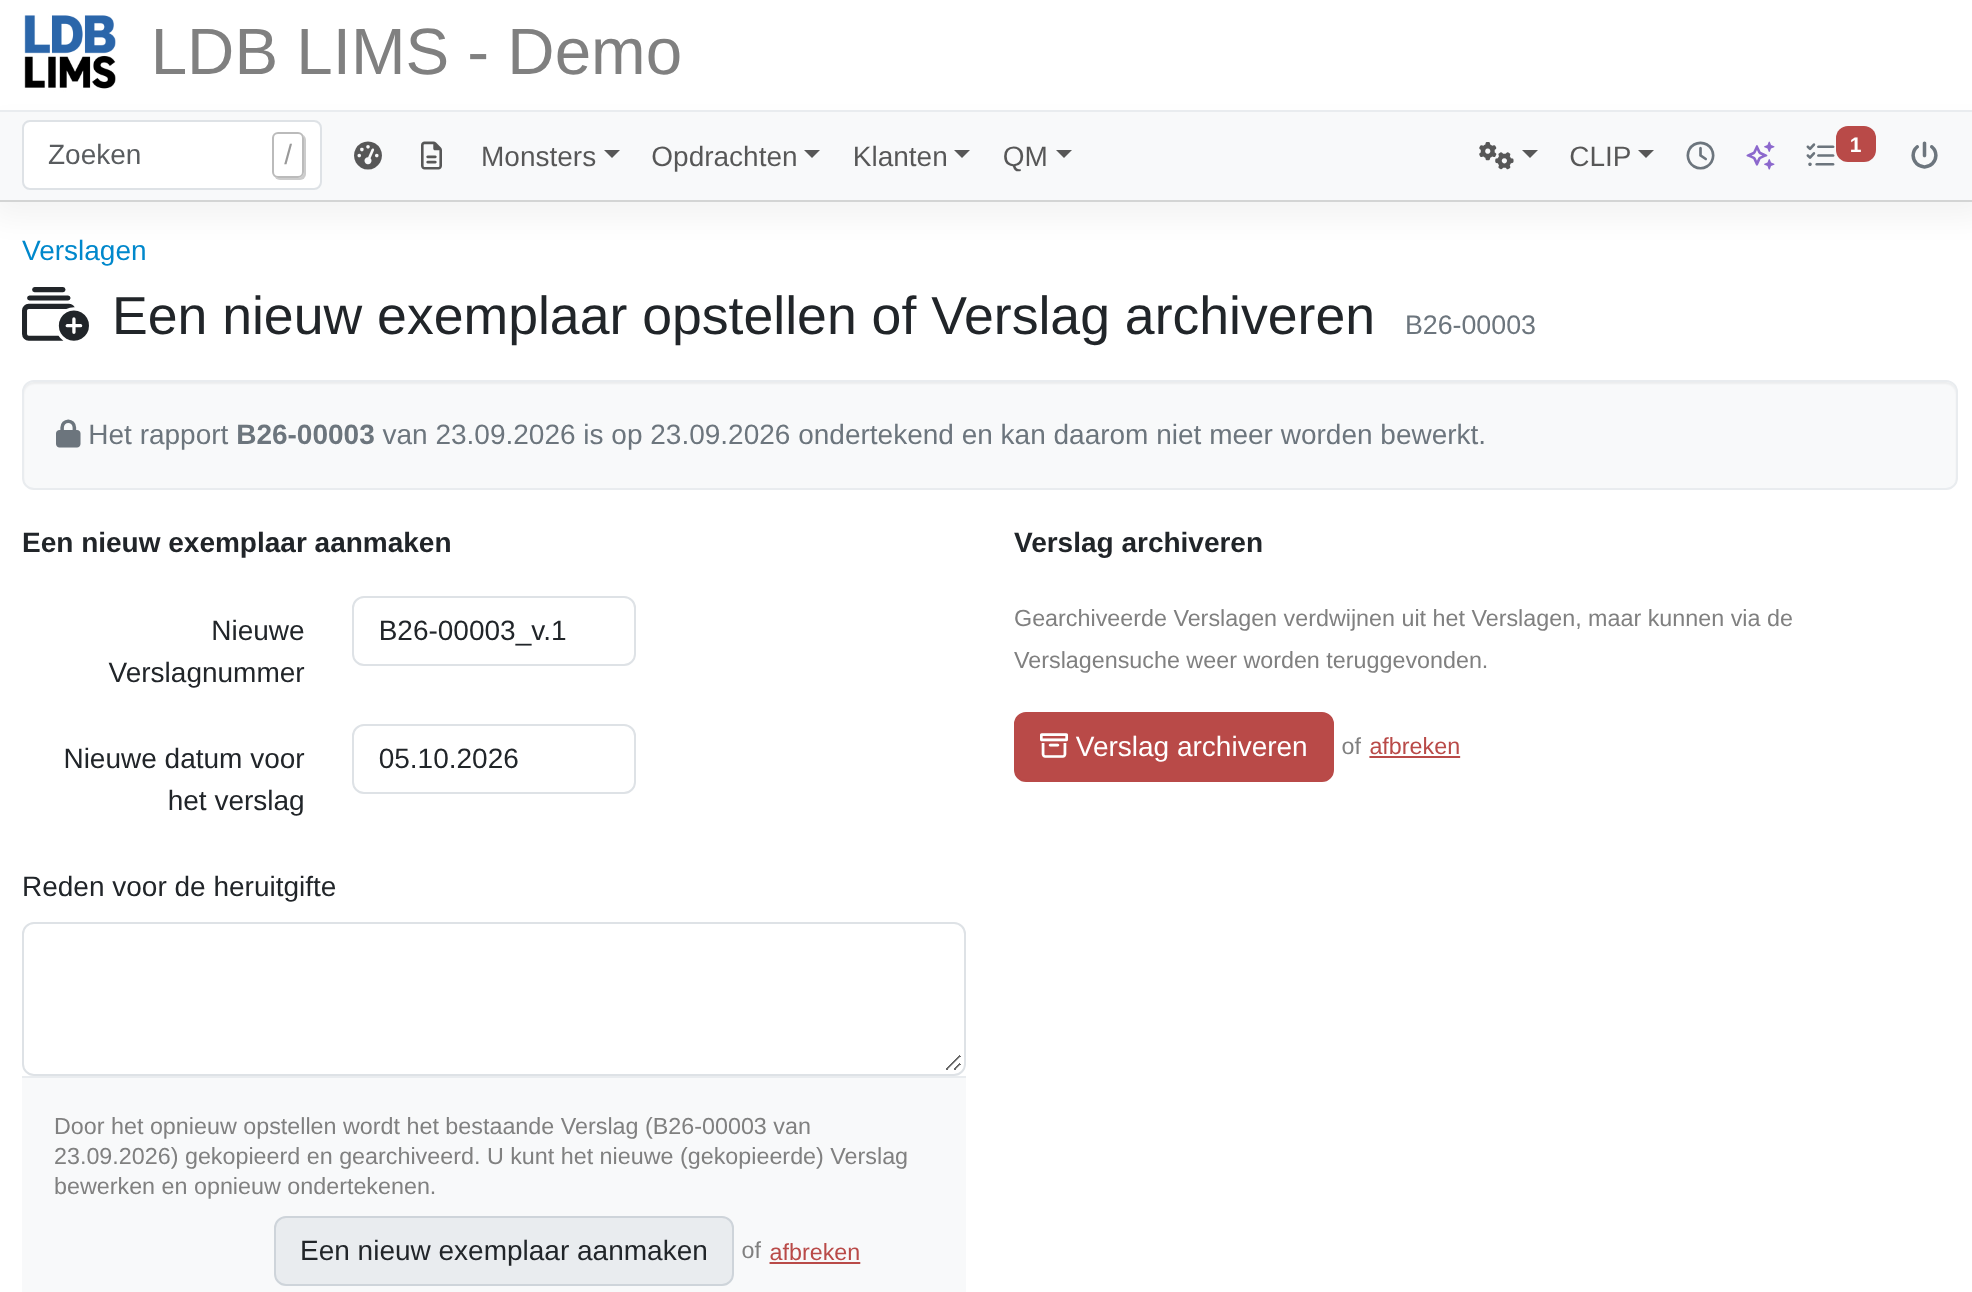This screenshot has height=1292, width=1972.
Task: Click afbreken next to Verslag archiveren
Action: tap(1414, 746)
